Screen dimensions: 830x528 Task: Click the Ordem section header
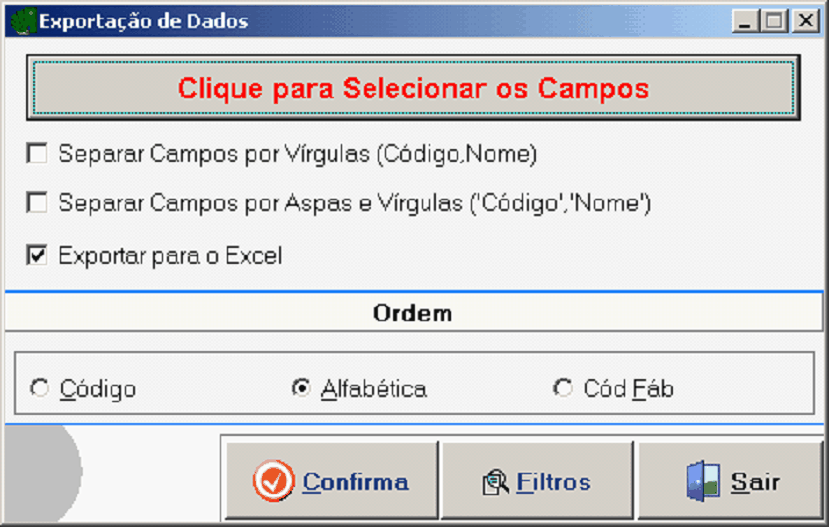pos(412,313)
